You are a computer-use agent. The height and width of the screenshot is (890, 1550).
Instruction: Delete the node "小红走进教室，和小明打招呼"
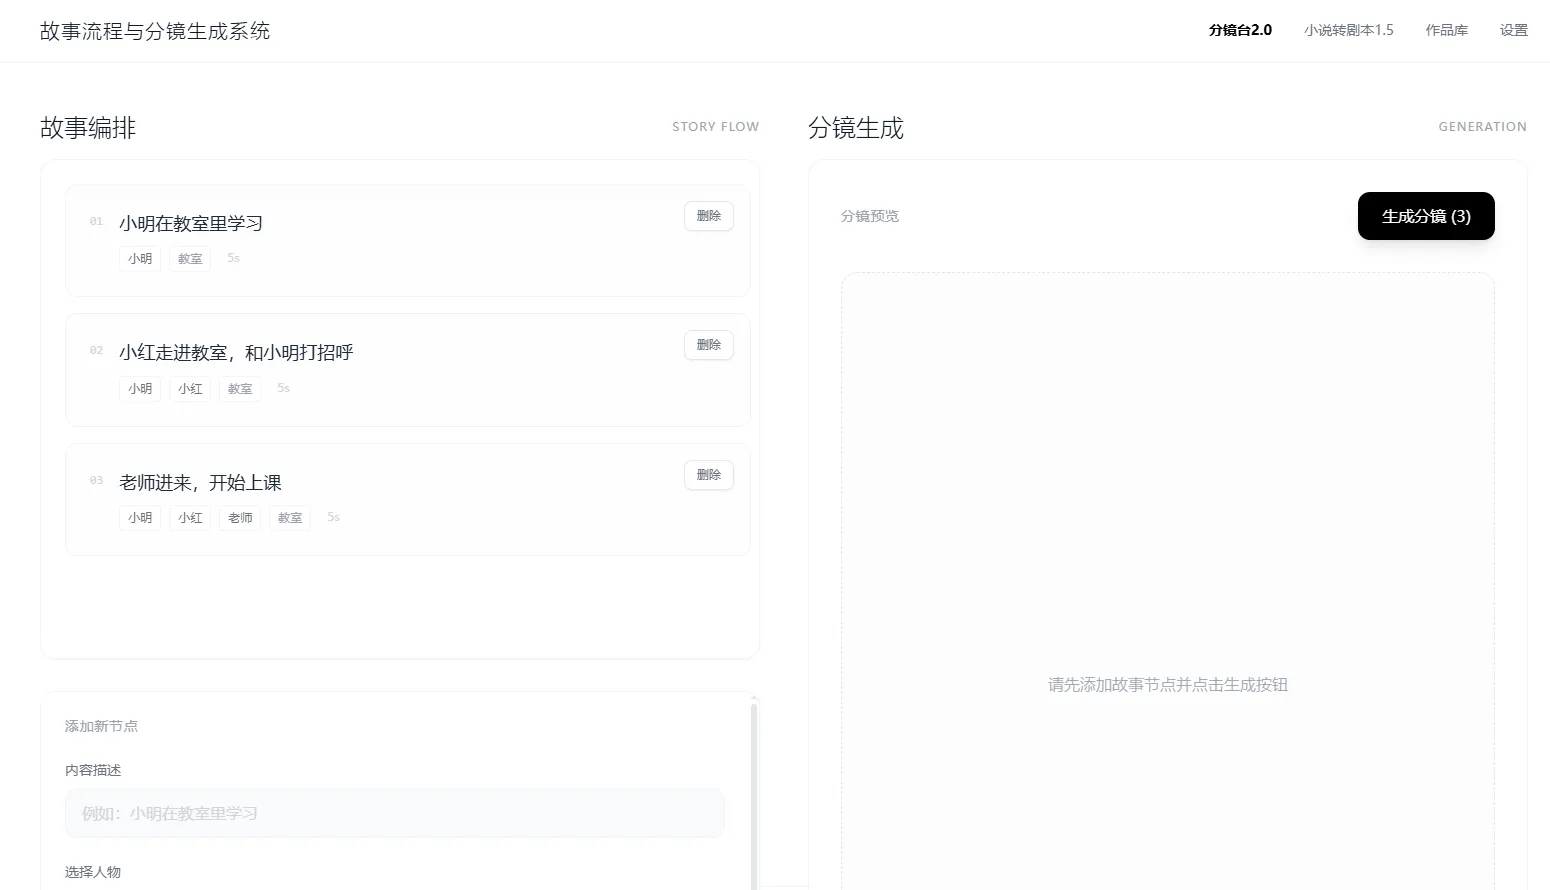pos(708,344)
